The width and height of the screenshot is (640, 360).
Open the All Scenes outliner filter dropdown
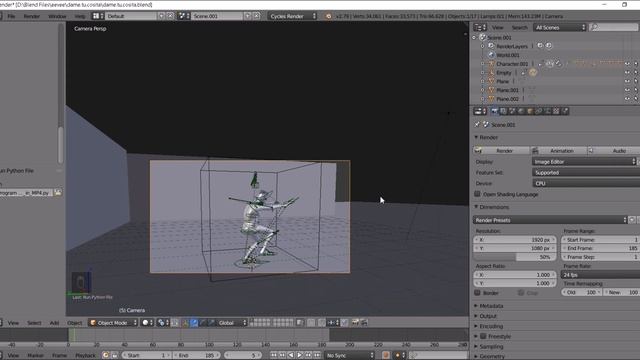(560, 27)
